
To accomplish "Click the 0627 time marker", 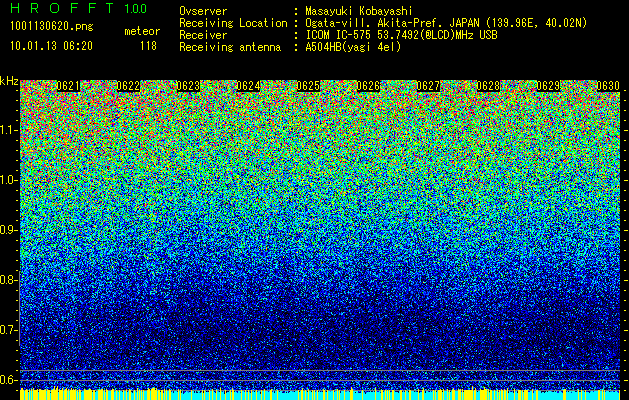I will pyautogui.click(x=428, y=86).
